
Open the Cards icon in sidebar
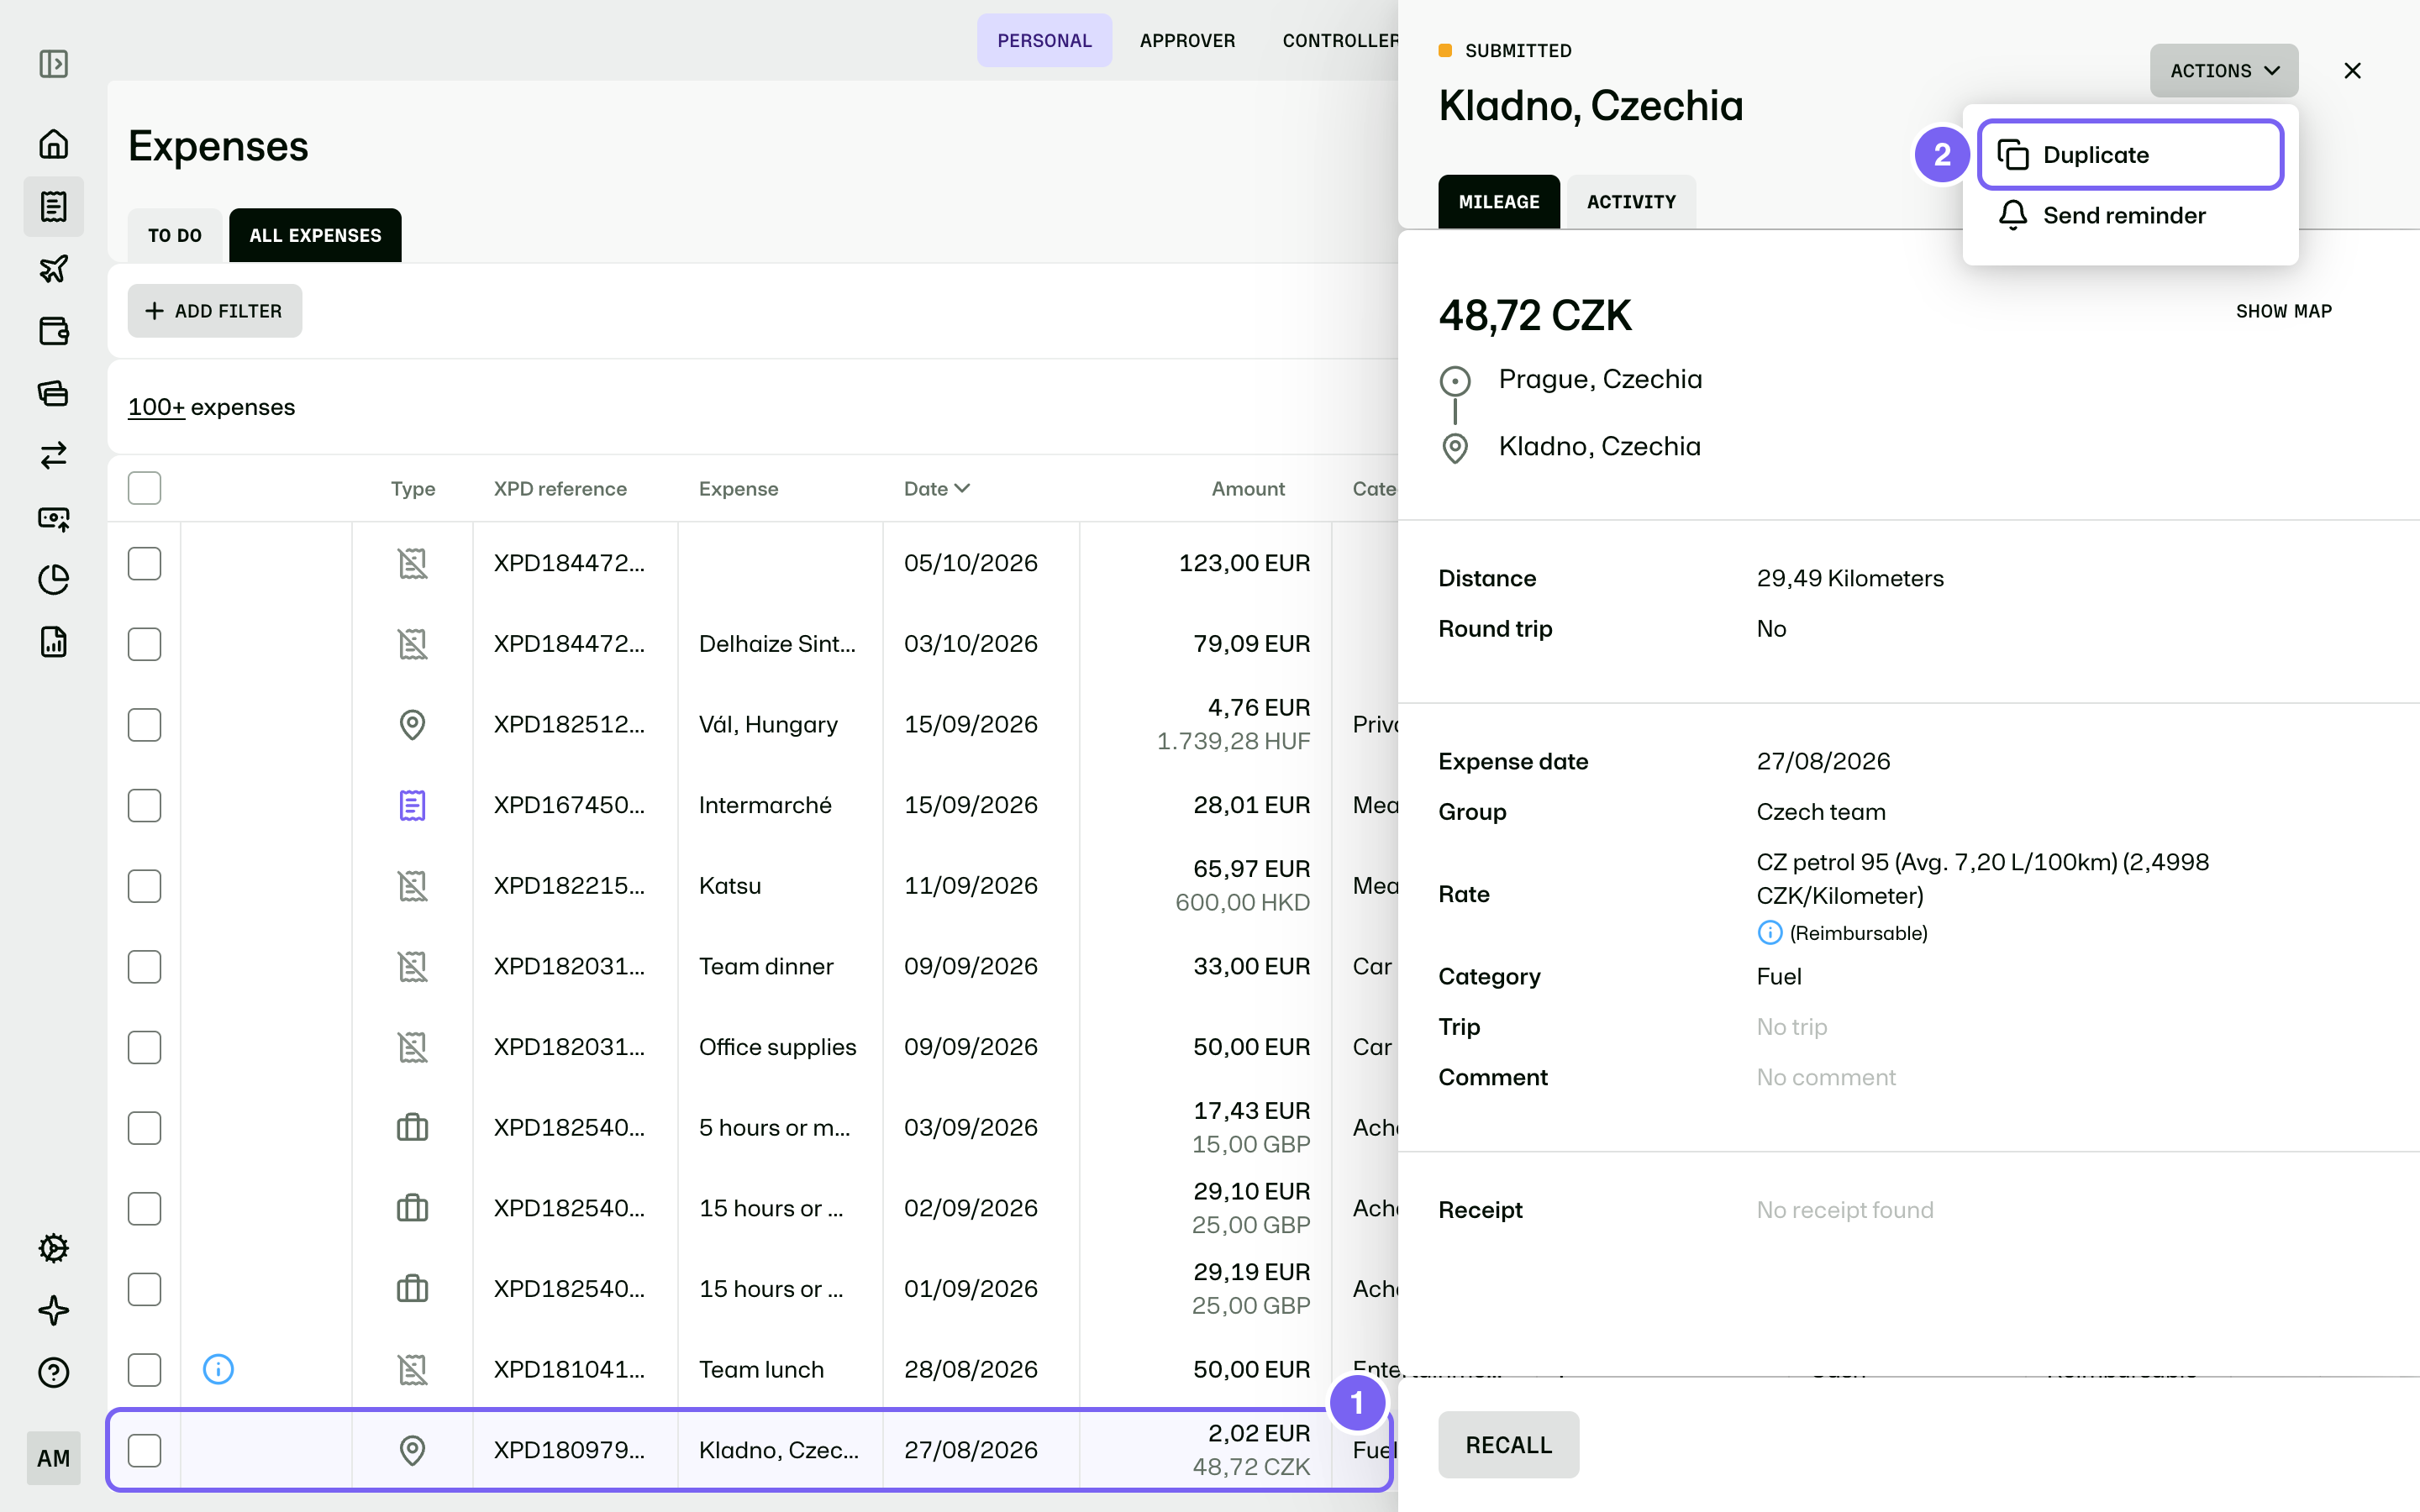(54, 393)
